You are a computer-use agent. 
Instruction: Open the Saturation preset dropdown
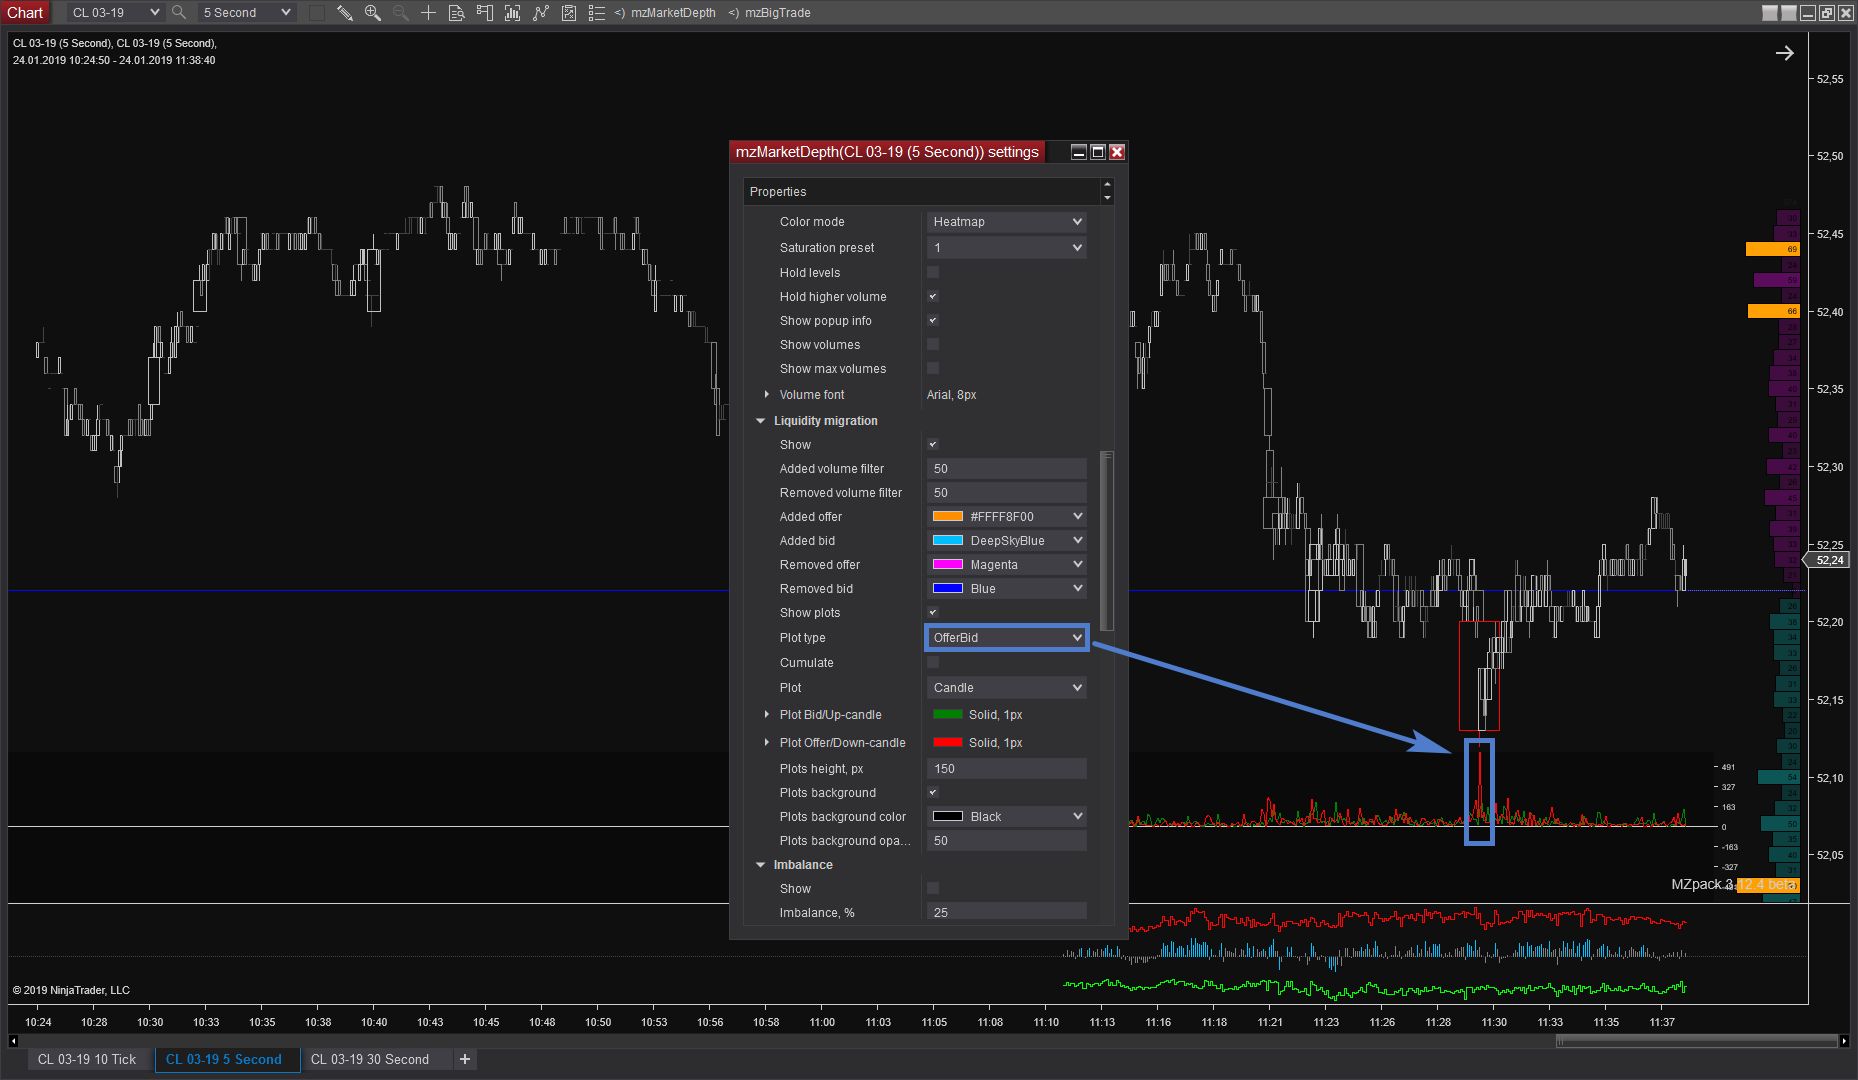point(1006,247)
